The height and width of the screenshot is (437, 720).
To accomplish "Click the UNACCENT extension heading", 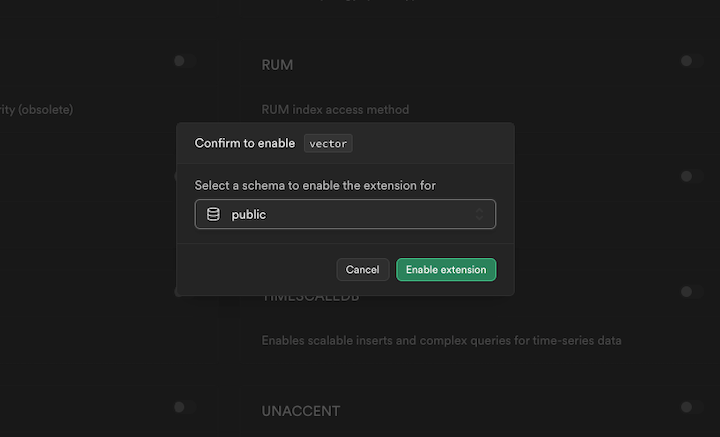I will (300, 411).
